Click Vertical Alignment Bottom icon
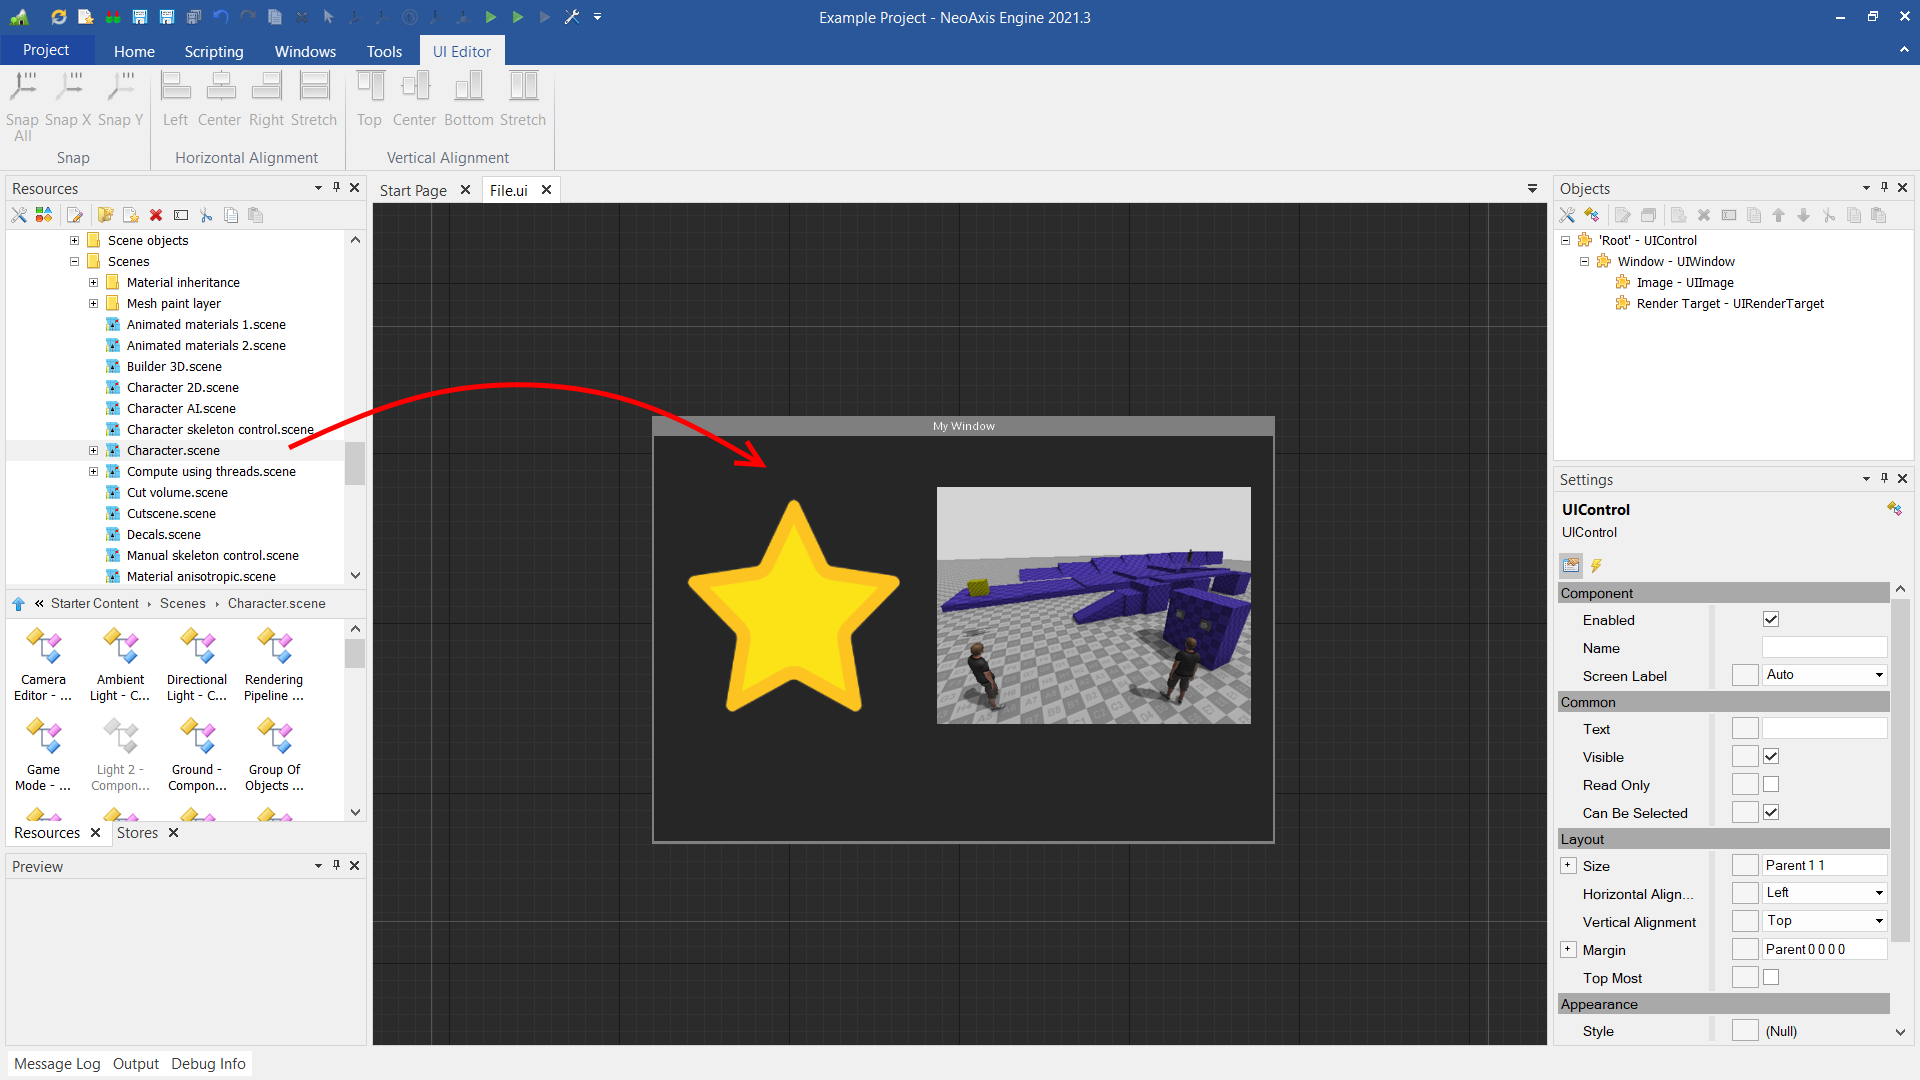Screen dimensions: 1920x1080 [468, 87]
